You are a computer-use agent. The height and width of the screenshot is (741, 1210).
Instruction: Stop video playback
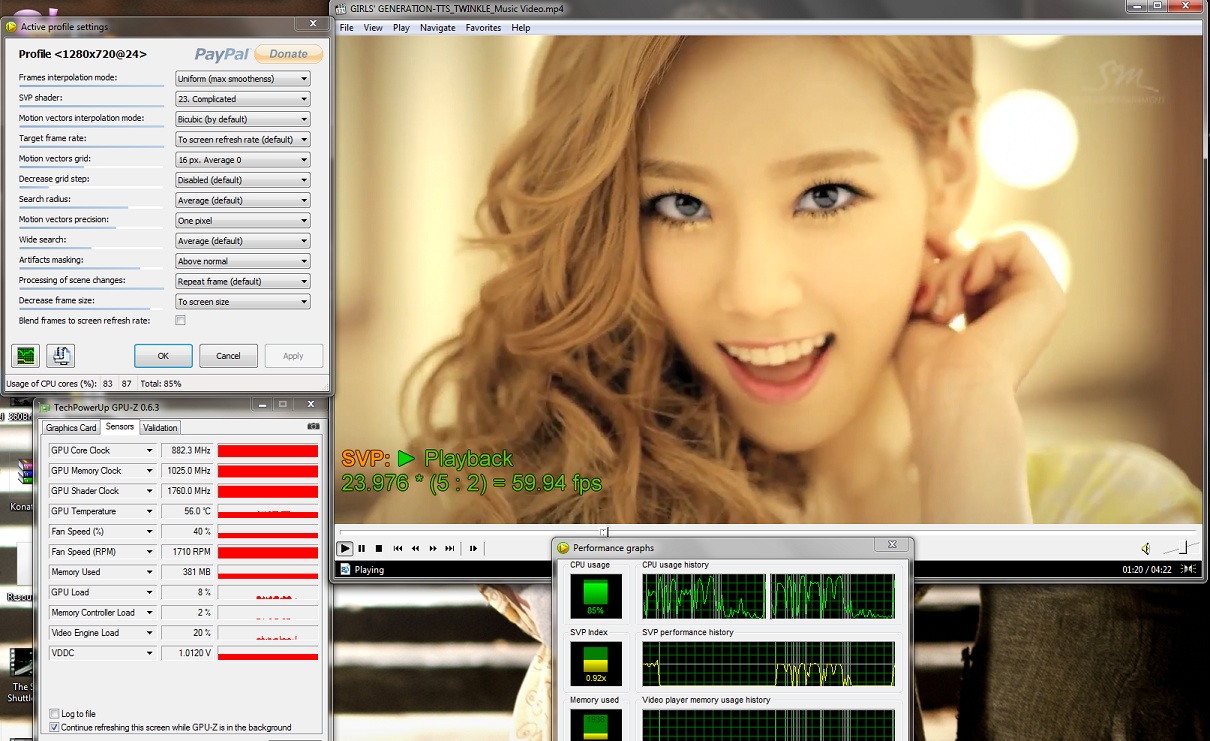coord(378,548)
